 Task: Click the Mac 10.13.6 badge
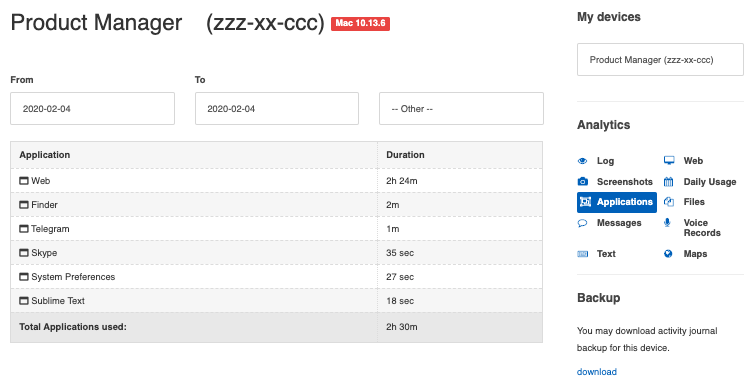pyautogui.click(x=360, y=23)
